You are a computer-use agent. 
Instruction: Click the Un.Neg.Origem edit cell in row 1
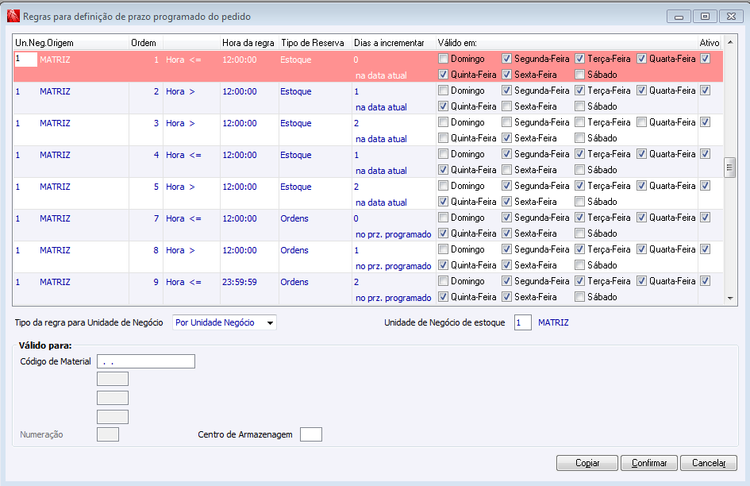click(26, 59)
